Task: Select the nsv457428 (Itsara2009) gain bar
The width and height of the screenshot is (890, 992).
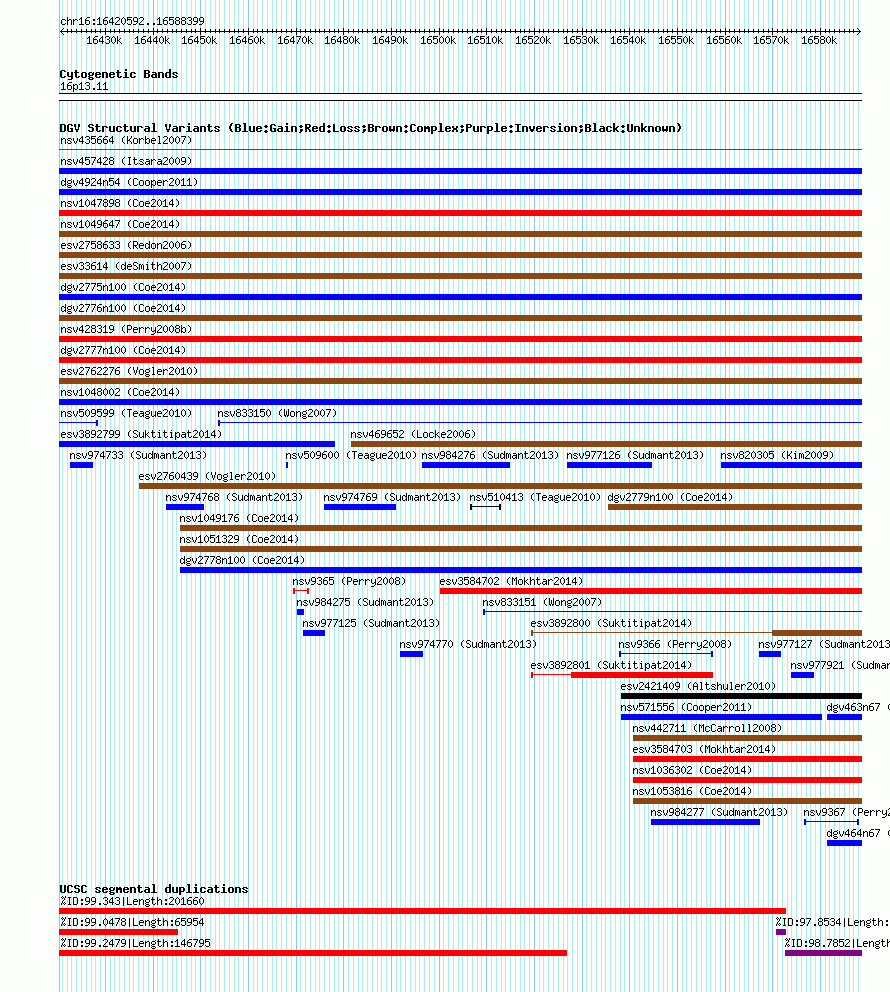Action: (x=460, y=171)
